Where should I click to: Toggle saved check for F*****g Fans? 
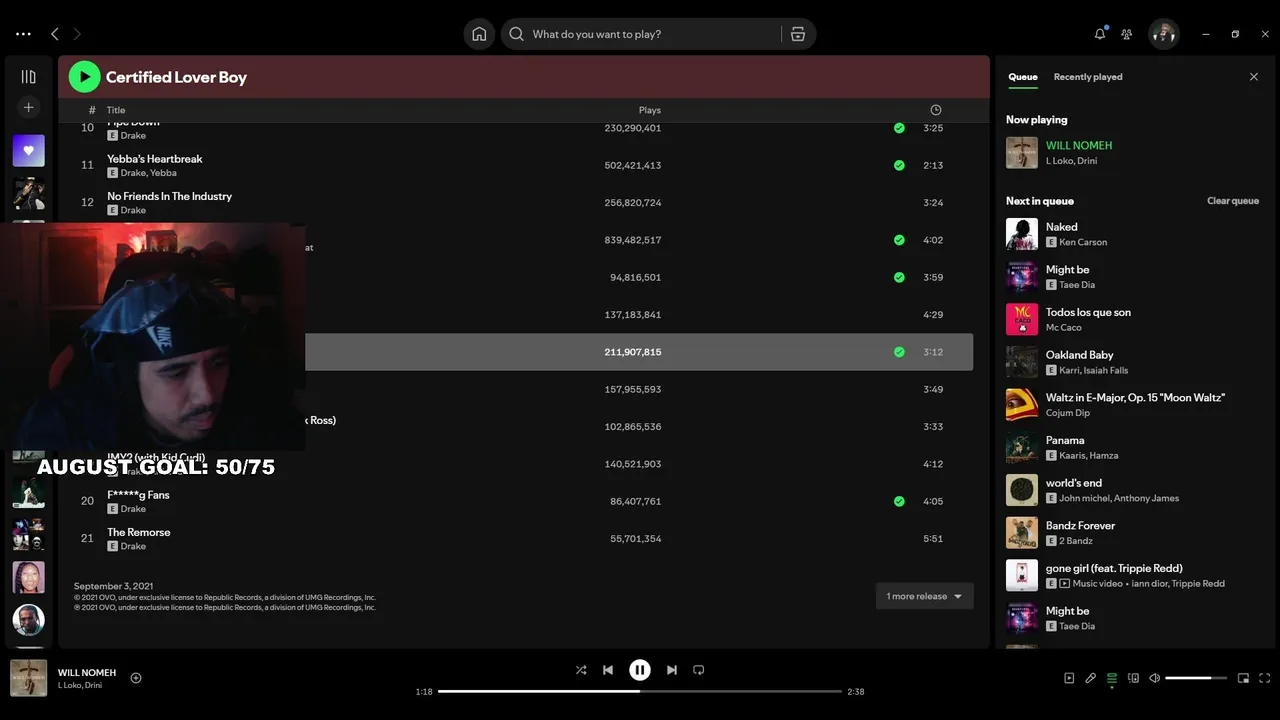tap(899, 501)
